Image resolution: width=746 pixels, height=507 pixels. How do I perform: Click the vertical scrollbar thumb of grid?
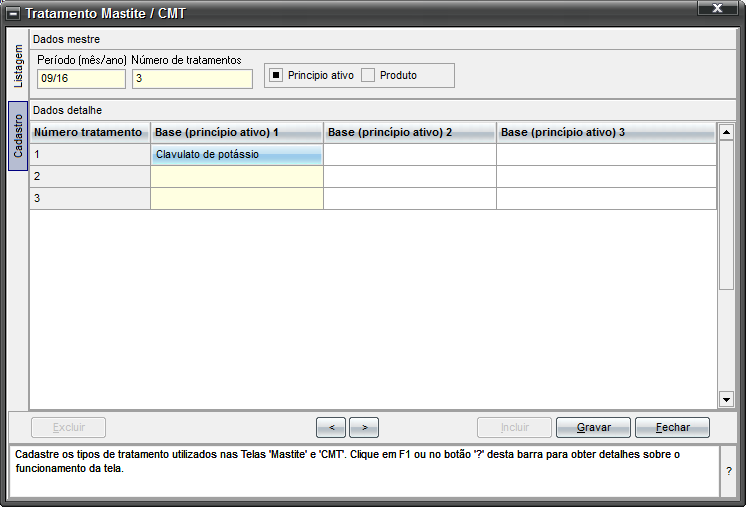coord(726,214)
